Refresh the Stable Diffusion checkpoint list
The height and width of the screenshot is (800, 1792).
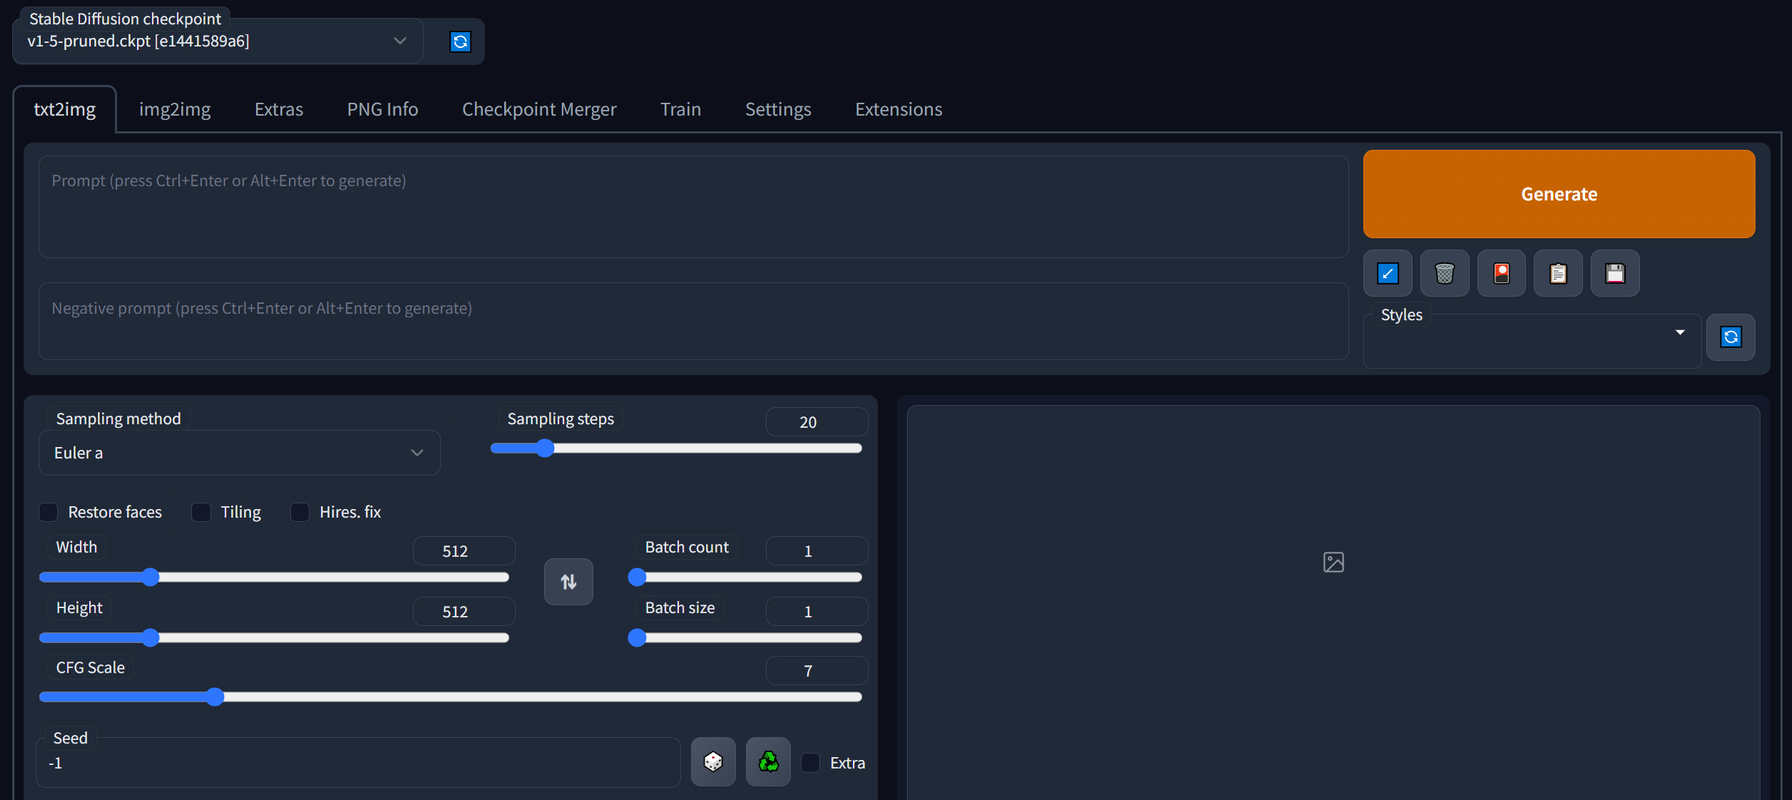(x=460, y=42)
